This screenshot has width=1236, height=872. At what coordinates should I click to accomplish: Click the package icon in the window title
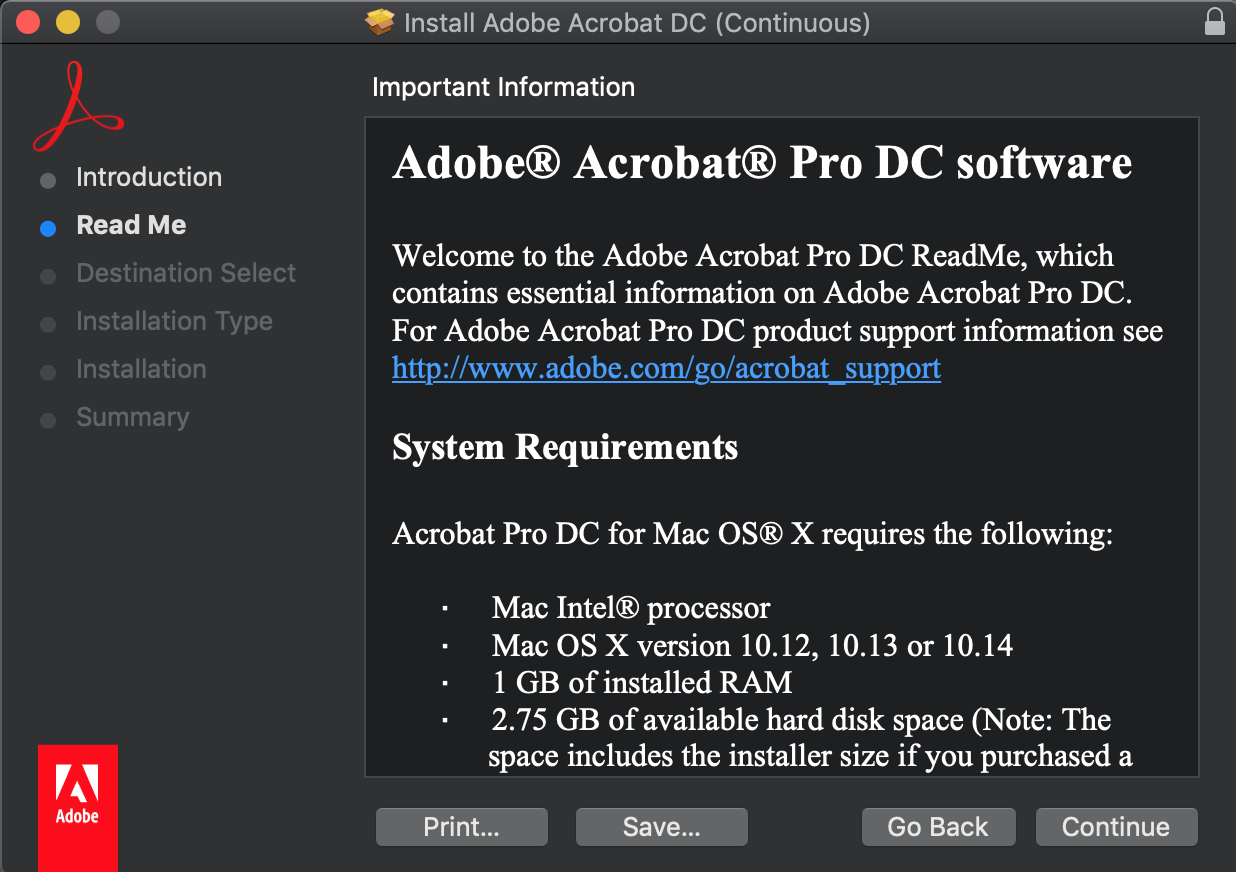coord(380,22)
